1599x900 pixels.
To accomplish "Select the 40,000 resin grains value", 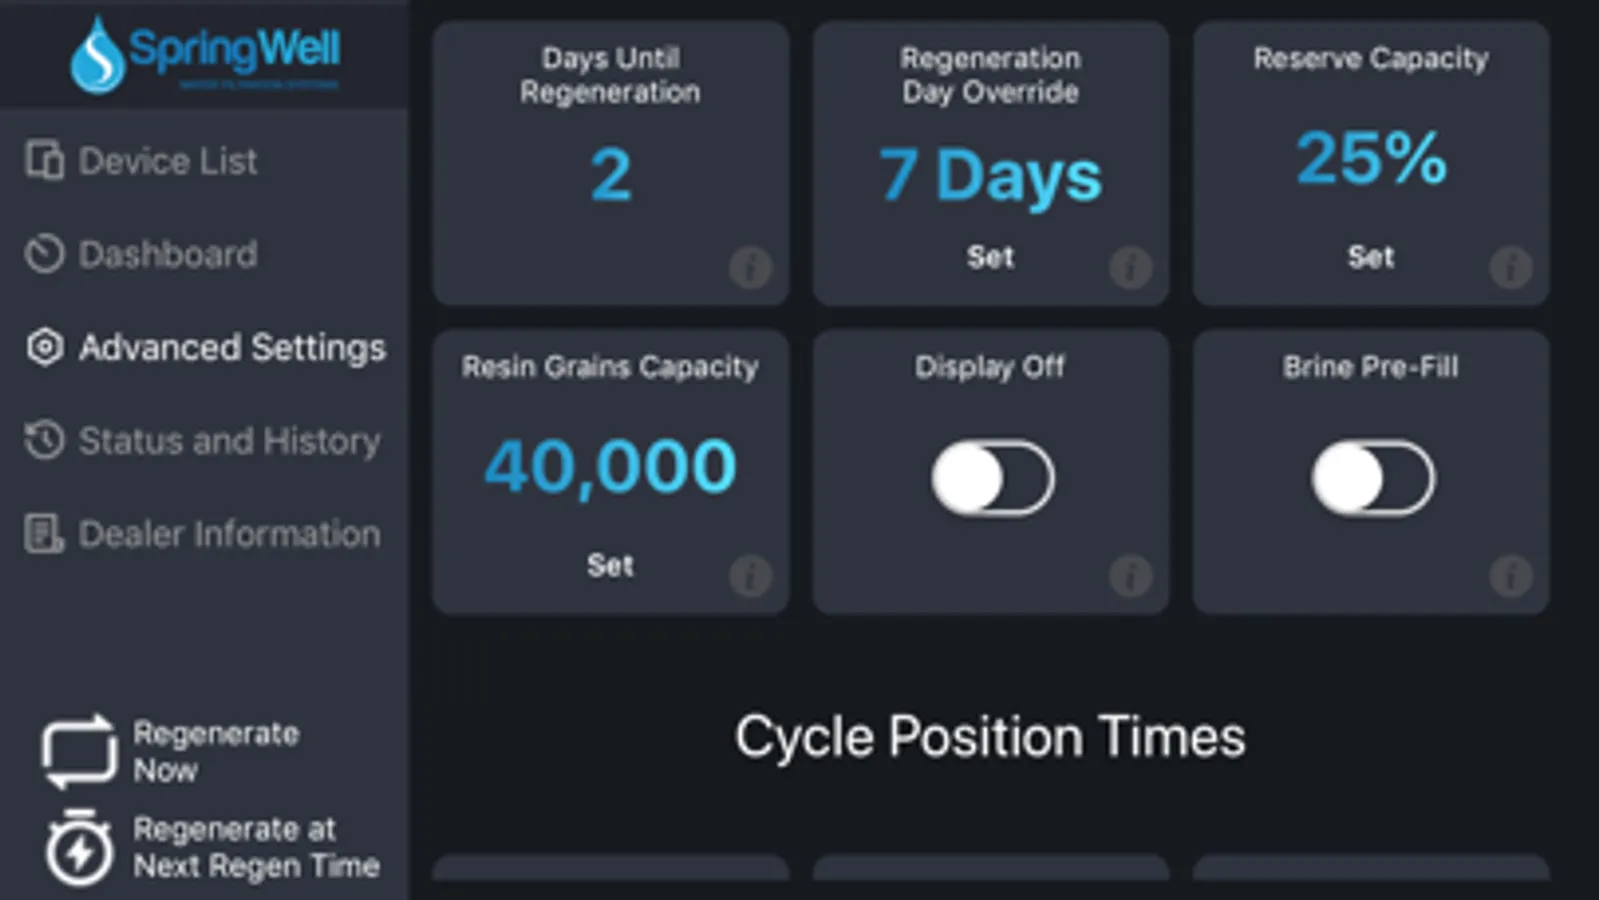I will 610,467.
